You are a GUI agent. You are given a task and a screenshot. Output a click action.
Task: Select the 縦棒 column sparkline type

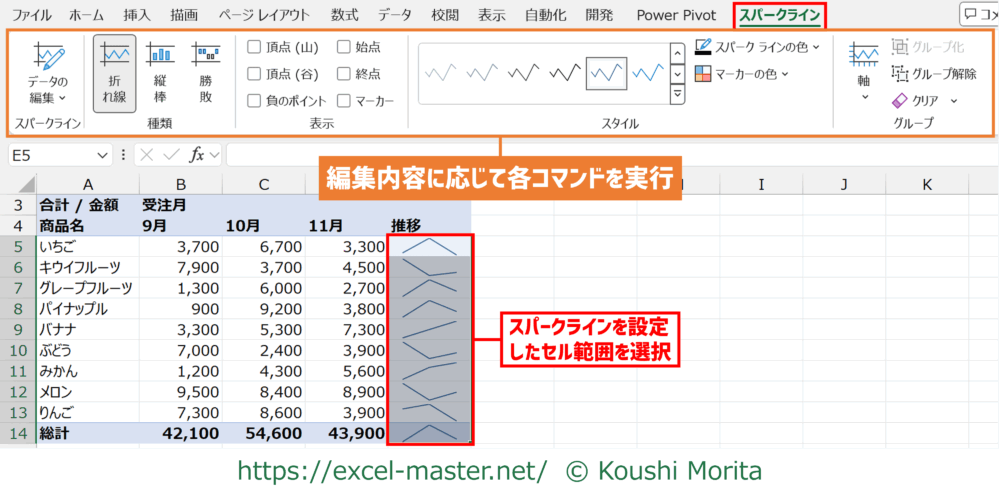click(x=160, y=73)
